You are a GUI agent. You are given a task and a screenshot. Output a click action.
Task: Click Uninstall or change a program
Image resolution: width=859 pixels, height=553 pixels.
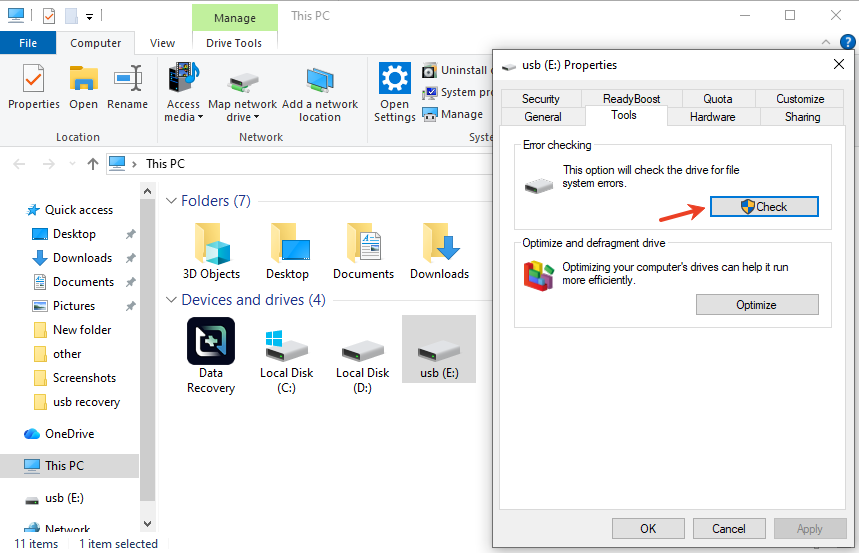coord(456,70)
